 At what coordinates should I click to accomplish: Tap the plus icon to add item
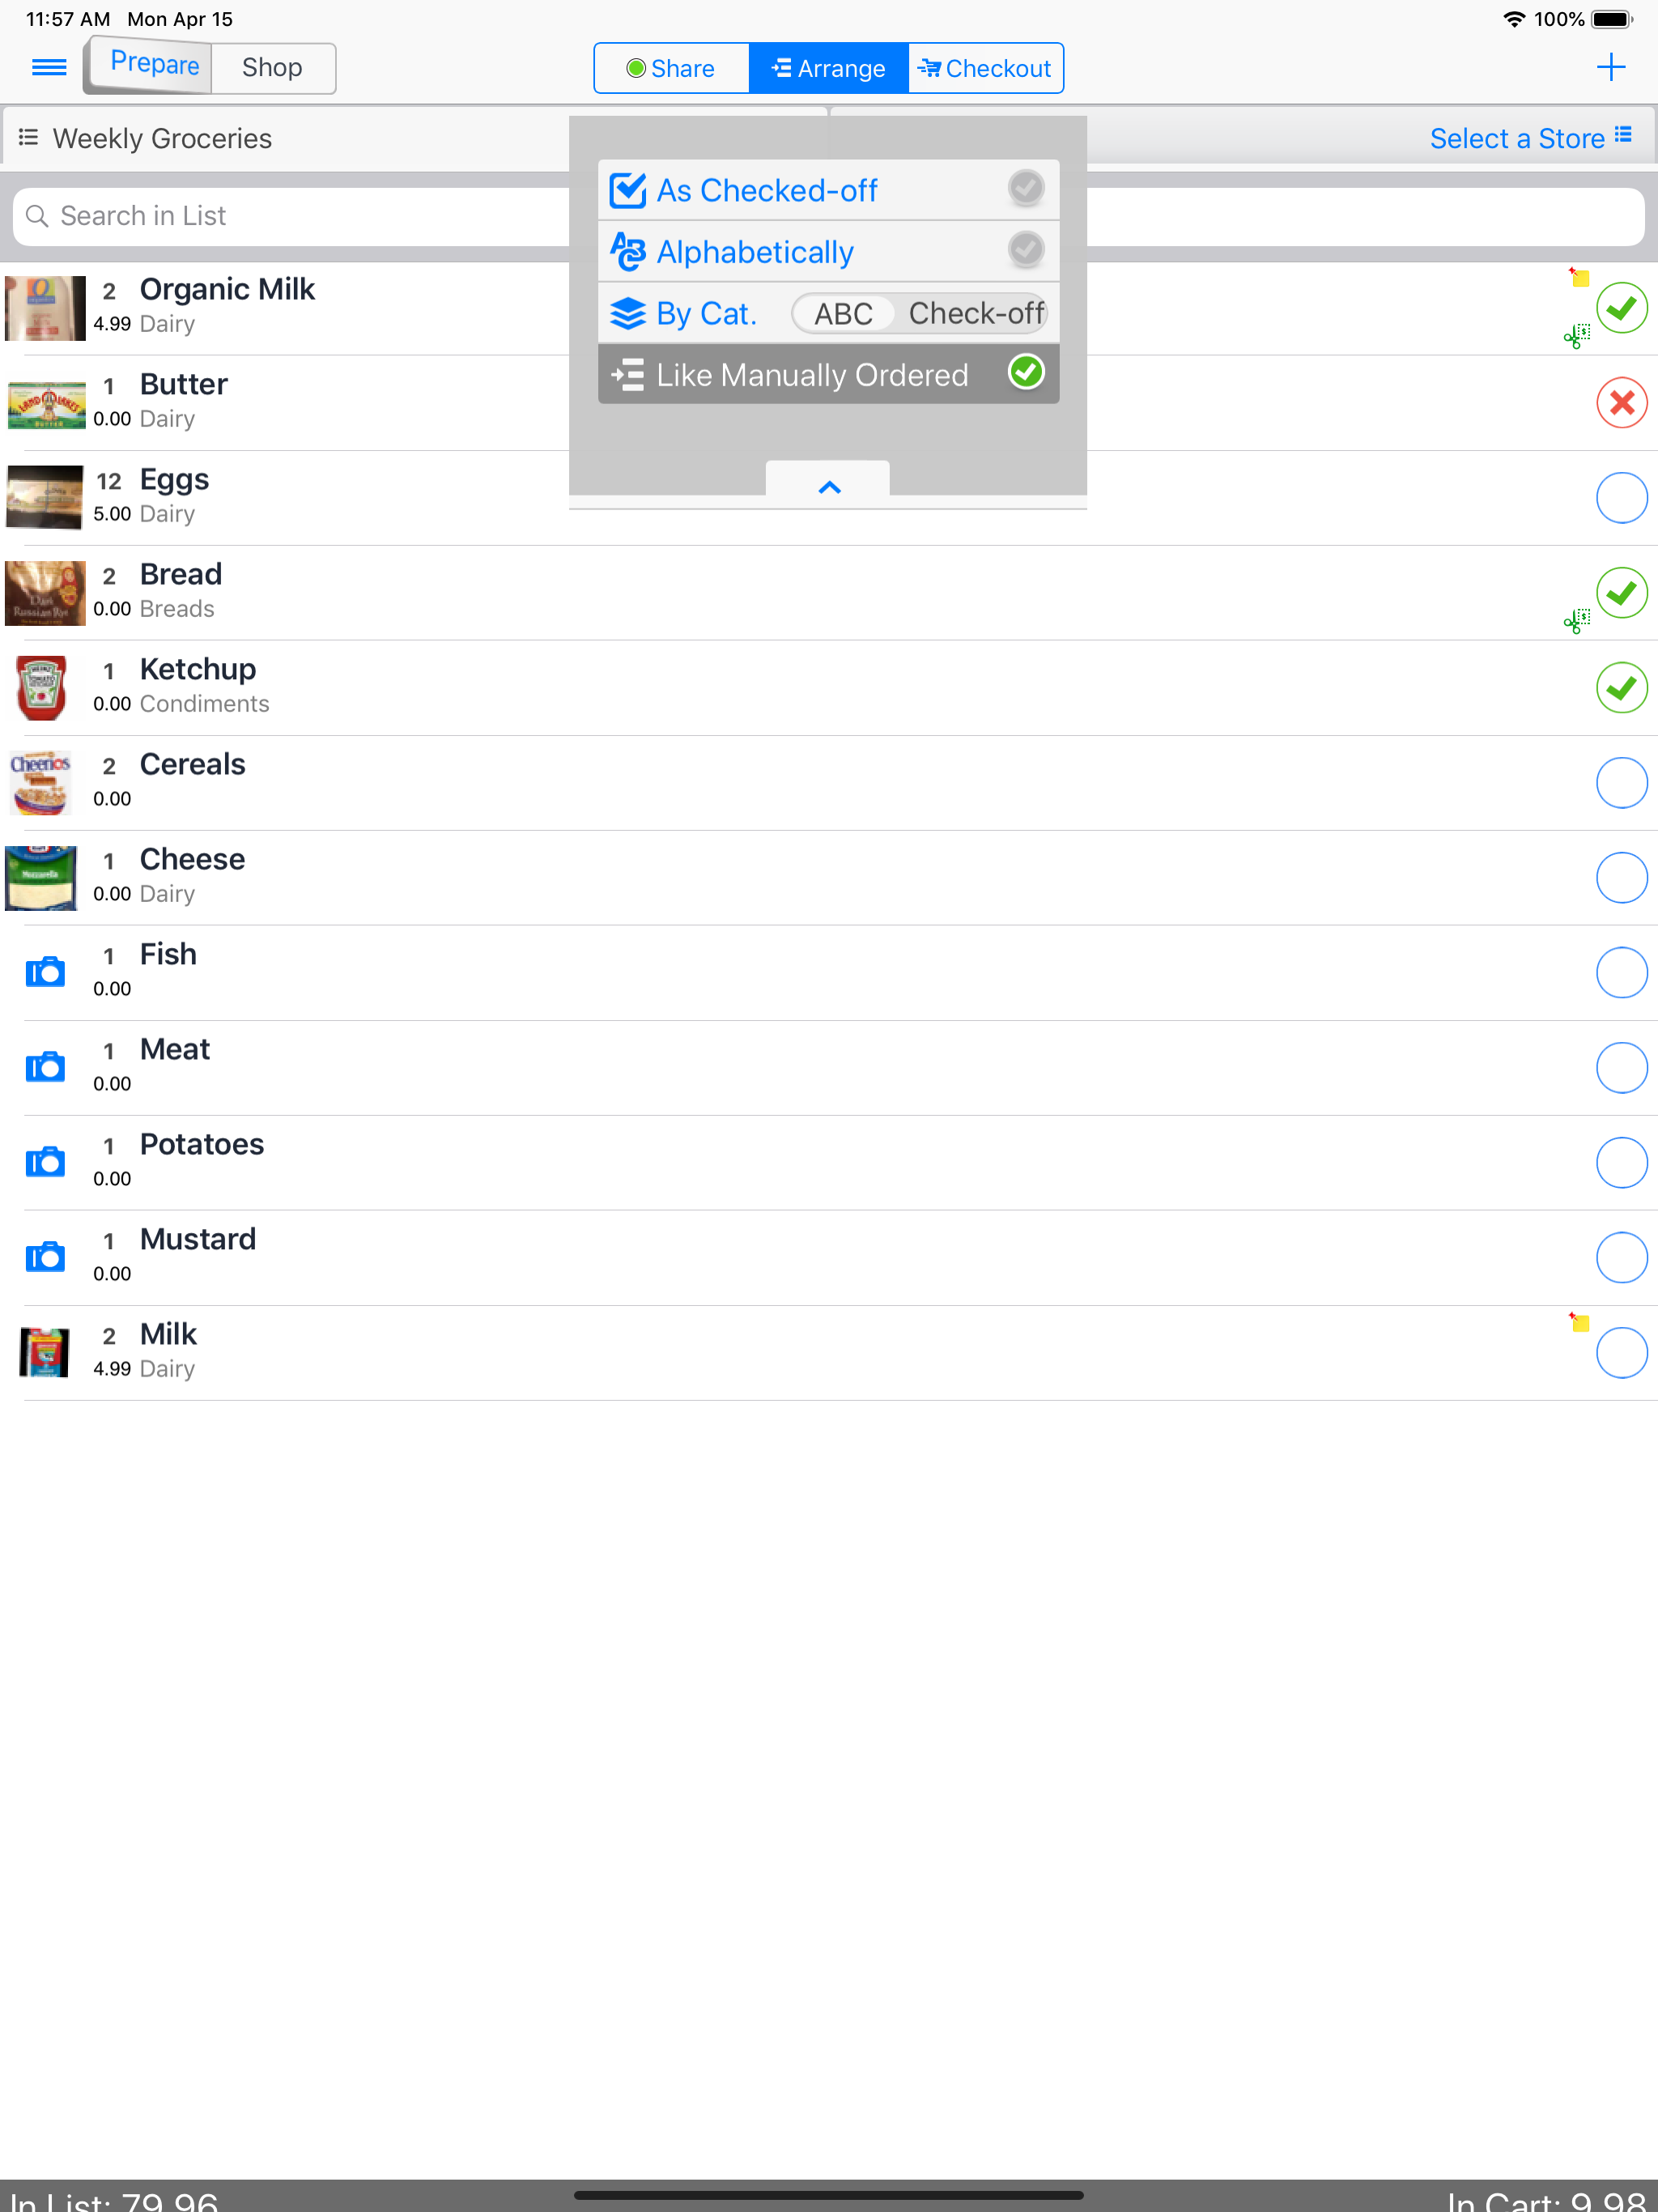pyautogui.click(x=1610, y=67)
